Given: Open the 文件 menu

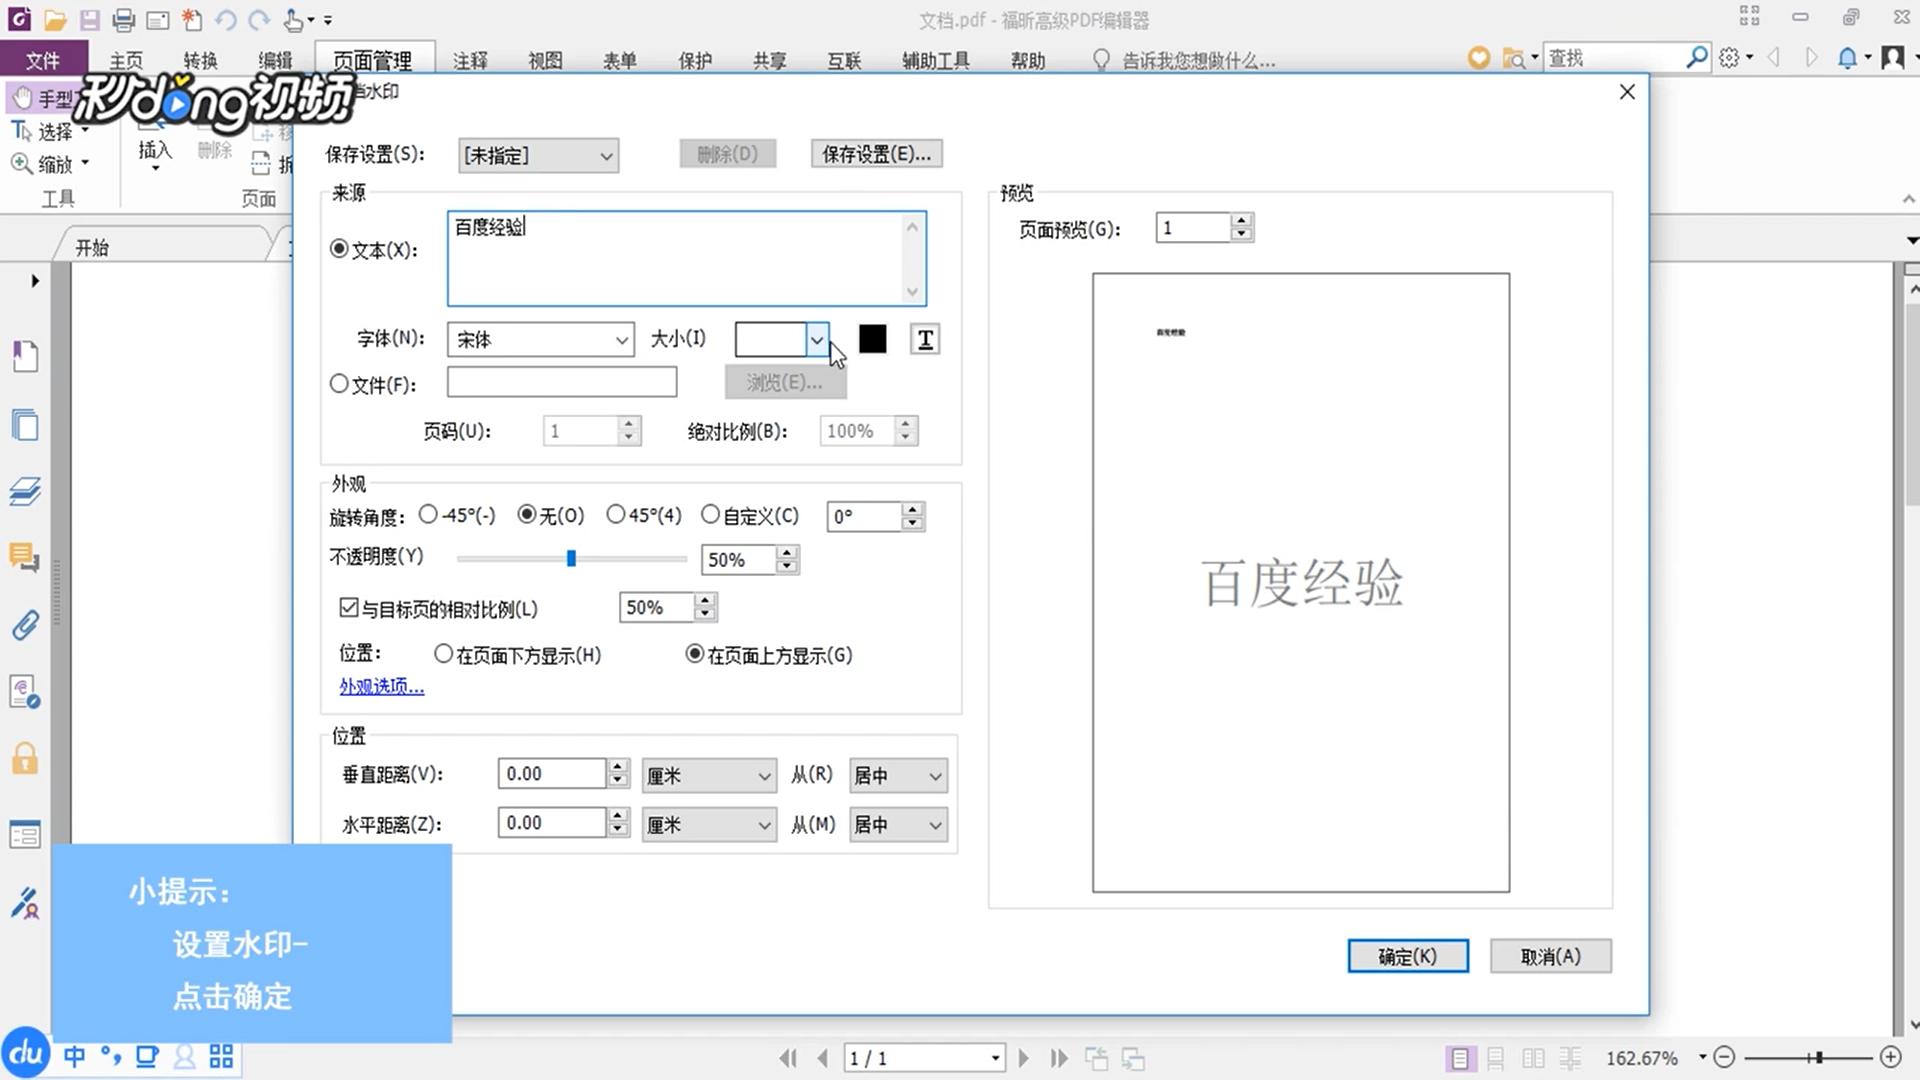Looking at the screenshot, I should [x=43, y=60].
